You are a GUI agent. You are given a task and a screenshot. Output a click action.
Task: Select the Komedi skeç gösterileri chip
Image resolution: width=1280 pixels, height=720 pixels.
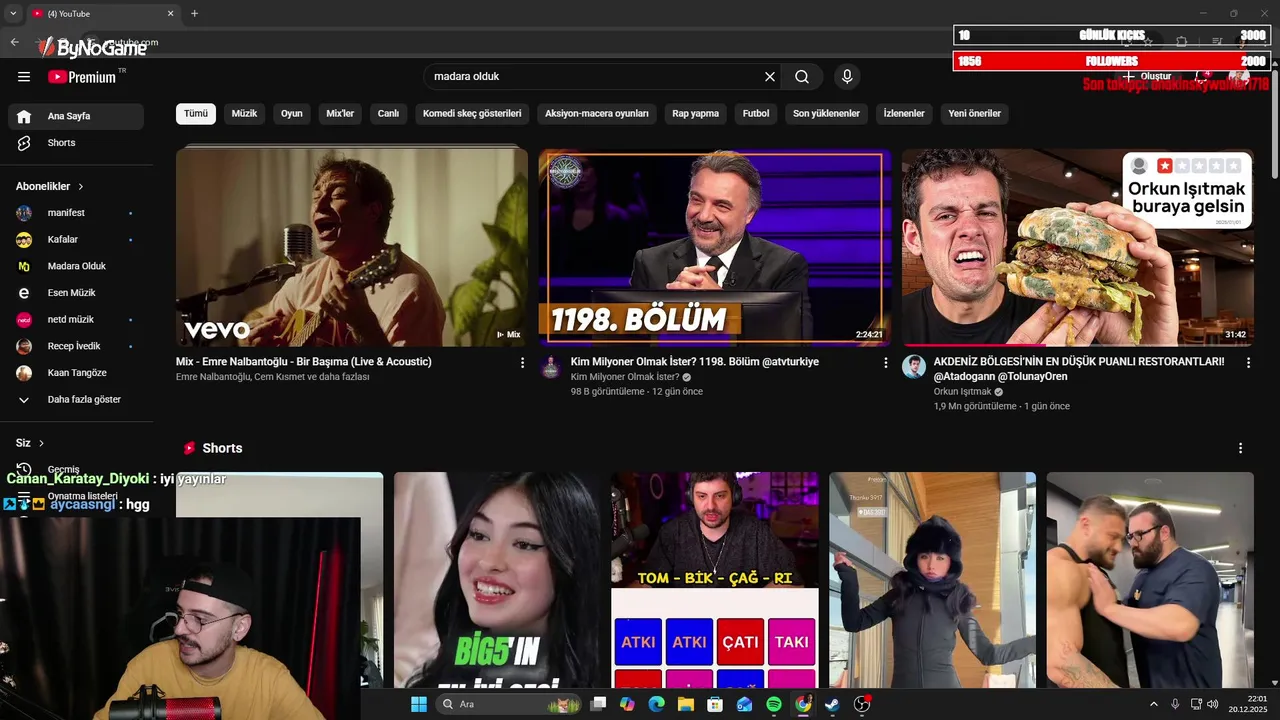tap(472, 113)
